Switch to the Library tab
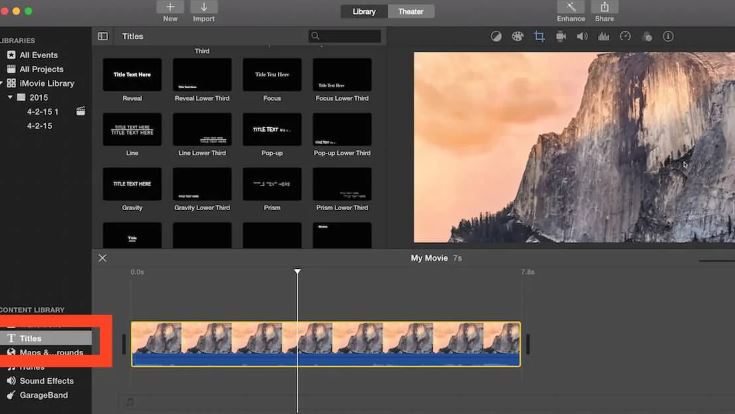The width and height of the screenshot is (735, 414). tap(364, 11)
